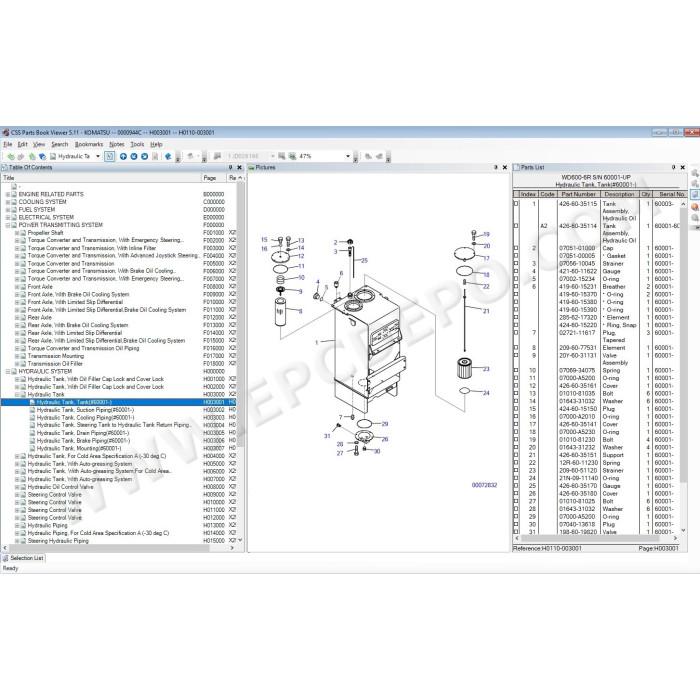The height and width of the screenshot is (700, 700).
Task: Click the second blue circle arrow icon
Action: (x=133, y=156)
